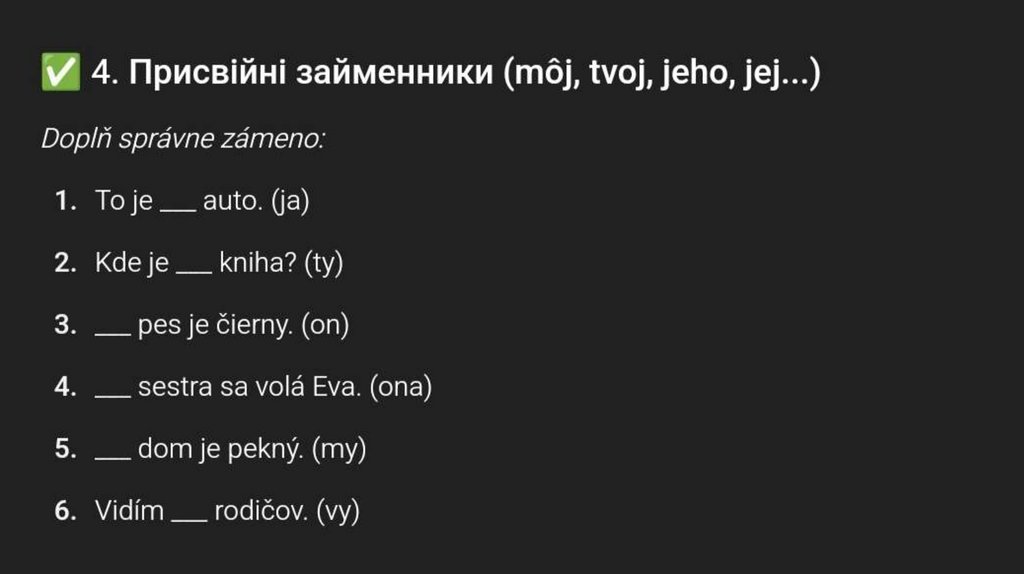
Task: Click the word 'Vidím' in sentence six
Action: coord(129,512)
